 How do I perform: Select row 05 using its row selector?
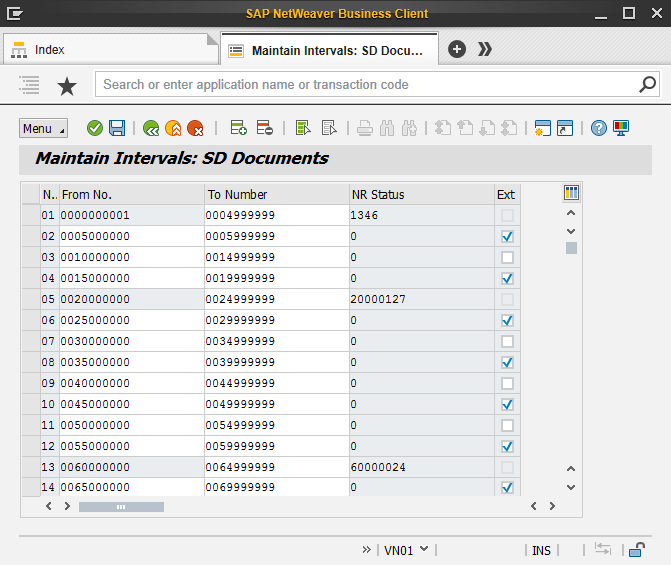coord(31,299)
